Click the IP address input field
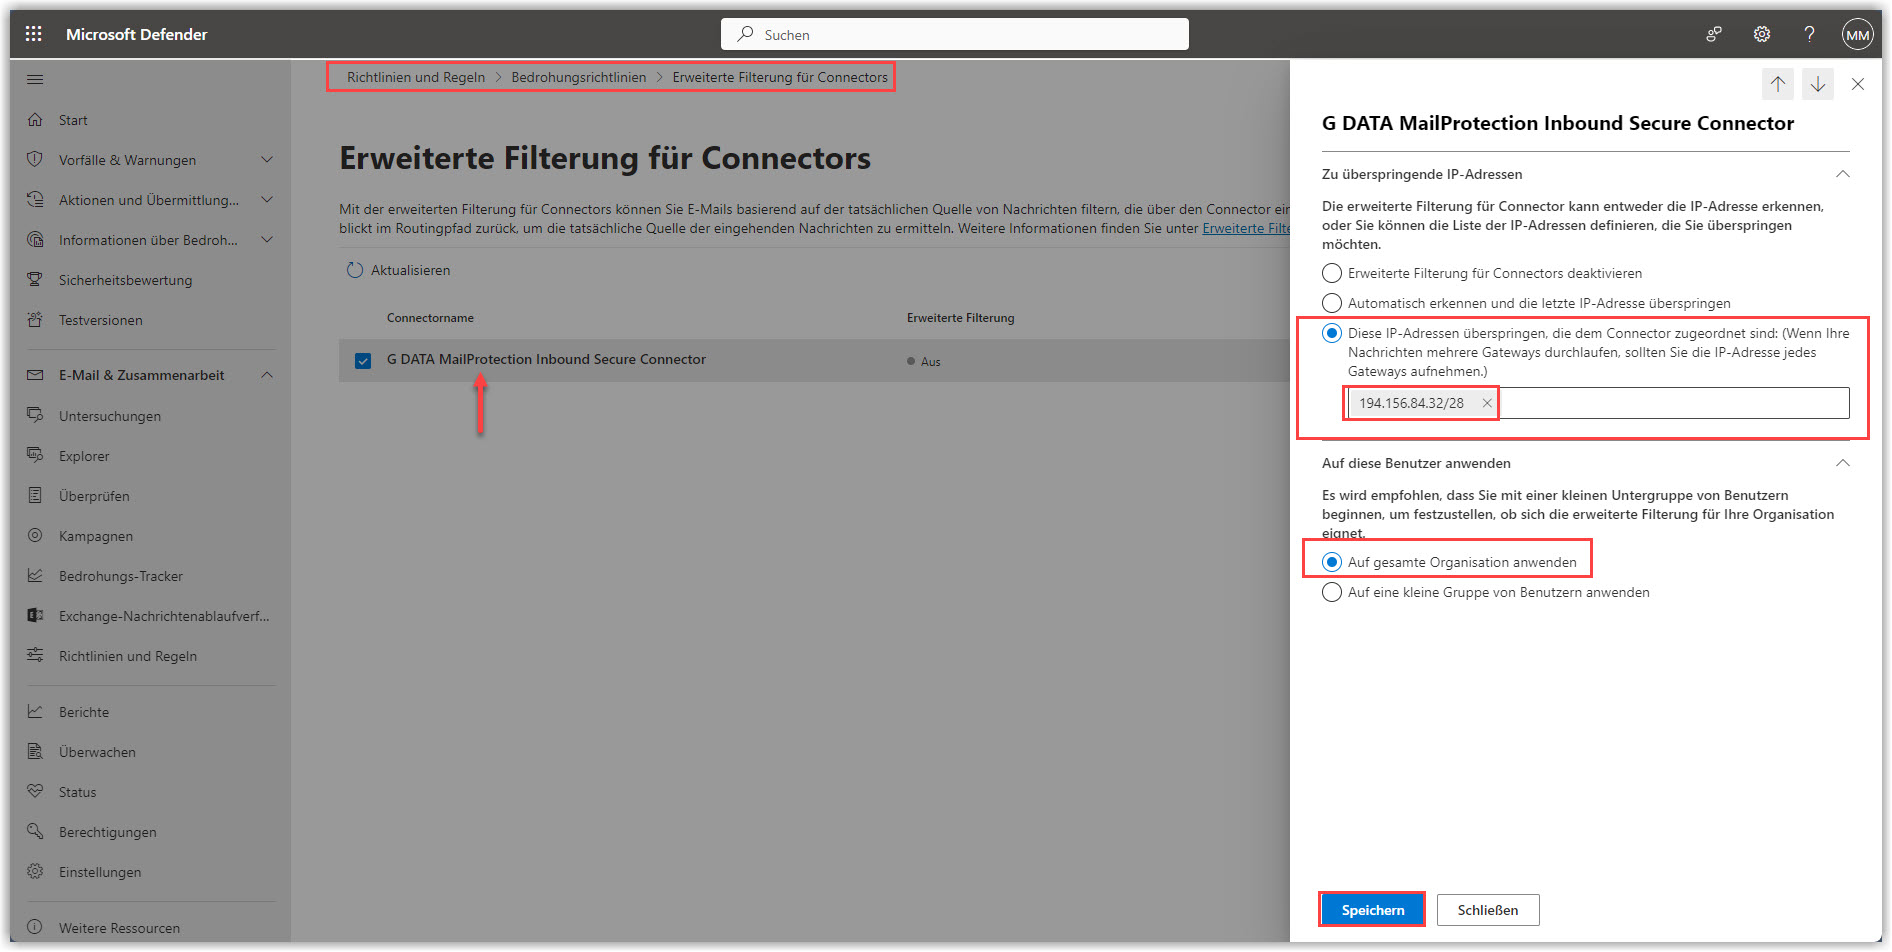 click(x=1675, y=403)
